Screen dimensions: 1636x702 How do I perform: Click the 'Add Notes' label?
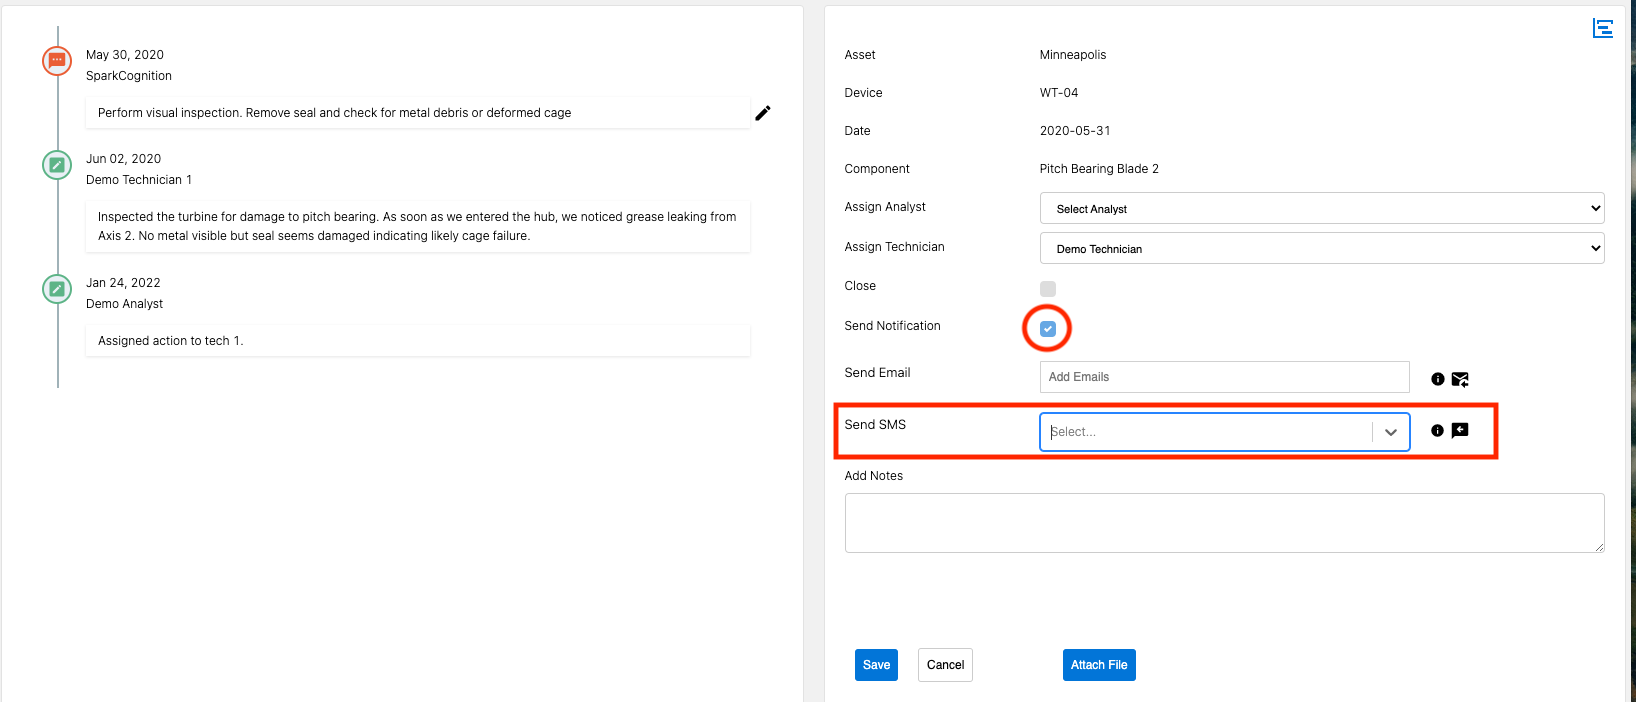pos(874,476)
